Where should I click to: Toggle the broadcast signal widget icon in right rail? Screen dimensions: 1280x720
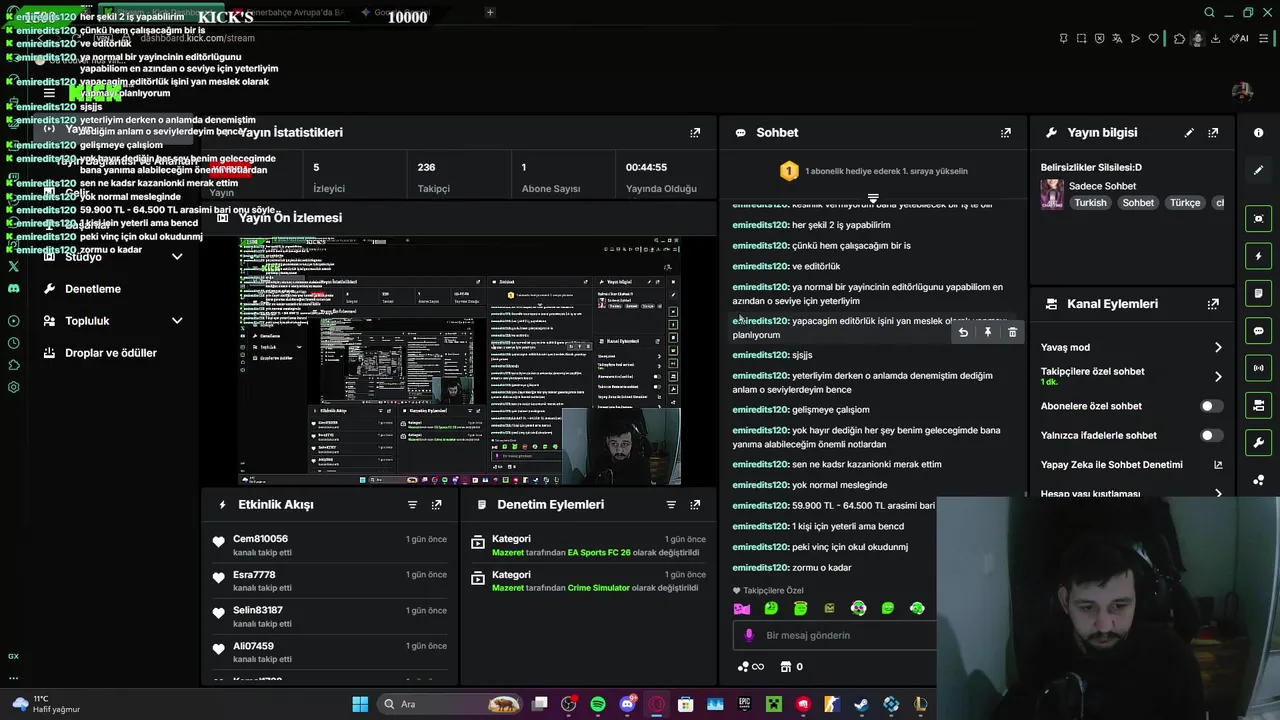click(x=1258, y=368)
